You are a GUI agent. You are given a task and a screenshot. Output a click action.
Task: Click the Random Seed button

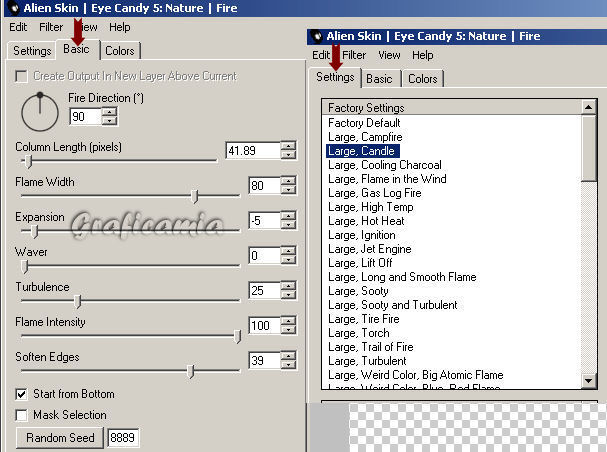60,438
